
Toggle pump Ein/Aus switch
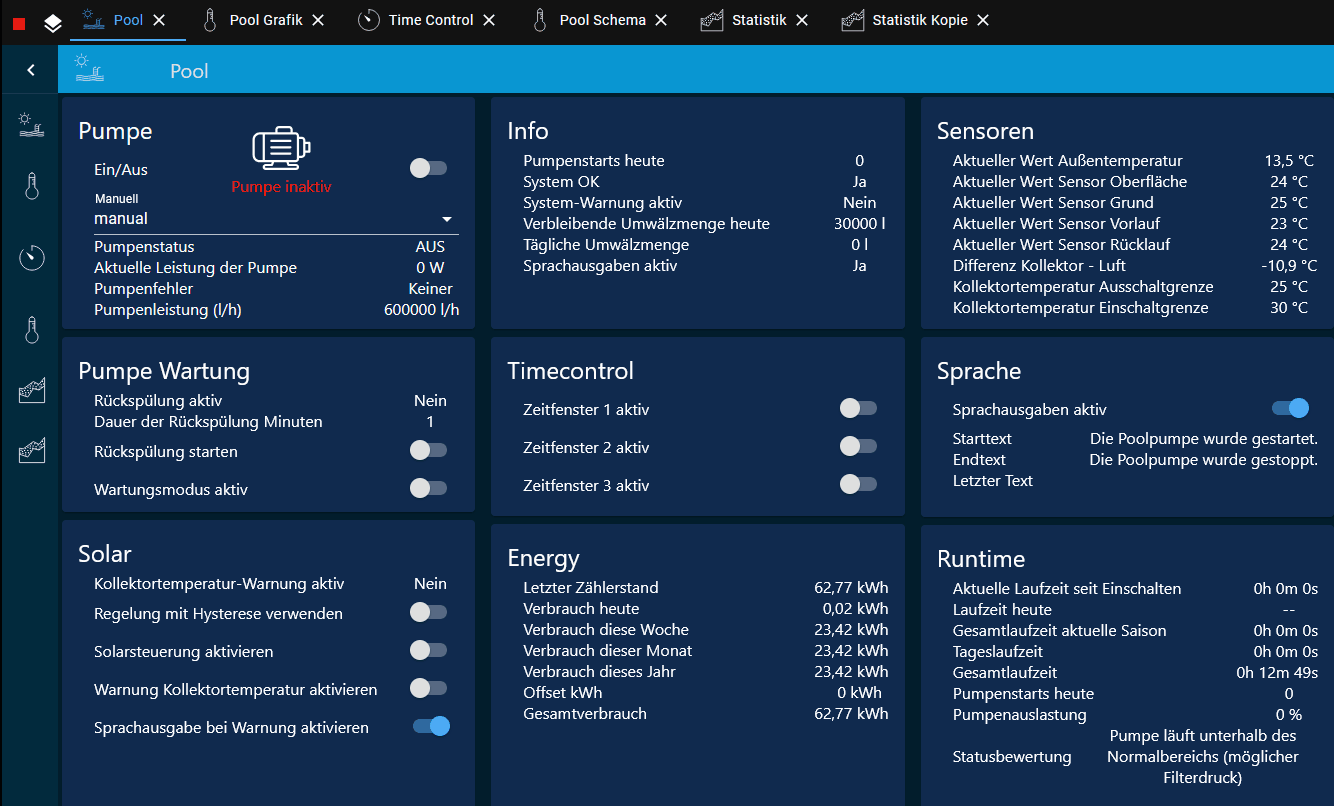[428, 168]
